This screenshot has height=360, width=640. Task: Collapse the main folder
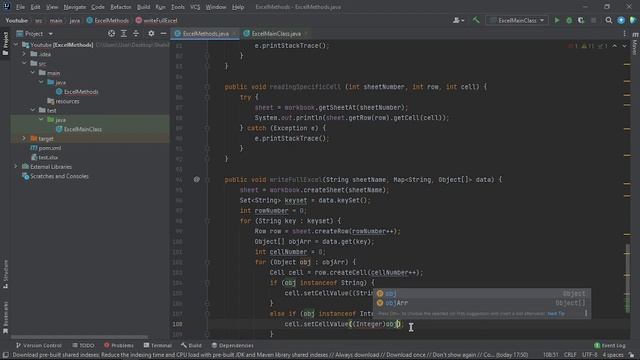[33, 73]
